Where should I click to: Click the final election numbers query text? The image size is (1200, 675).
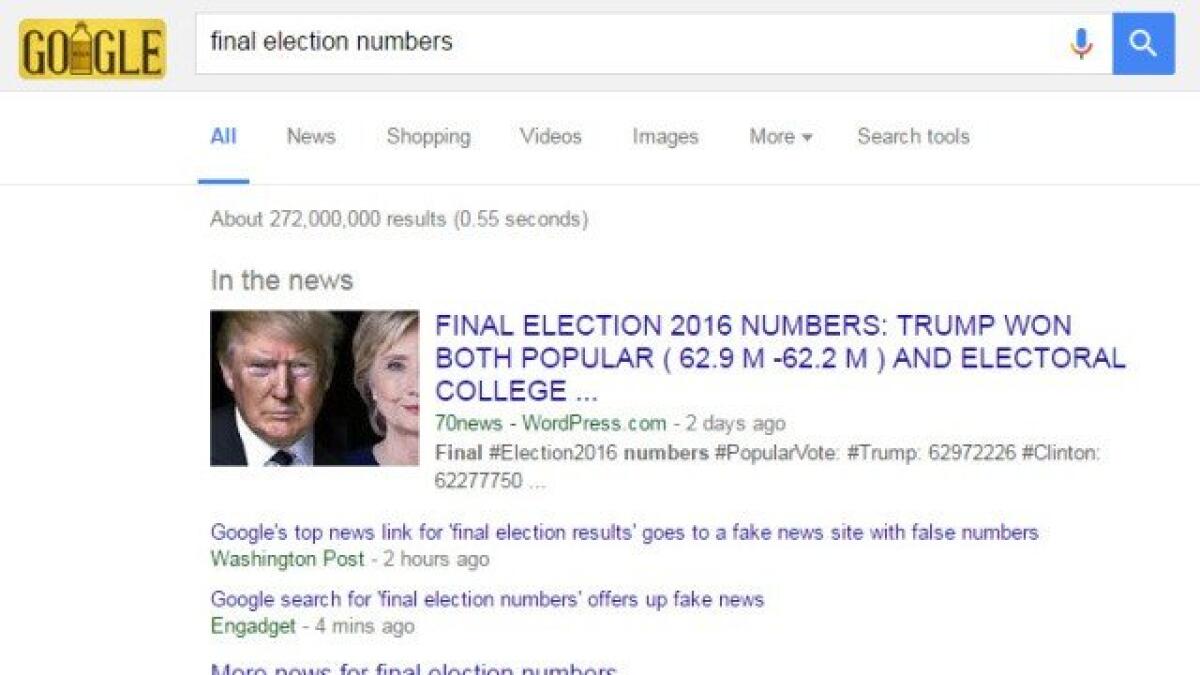click(x=332, y=42)
